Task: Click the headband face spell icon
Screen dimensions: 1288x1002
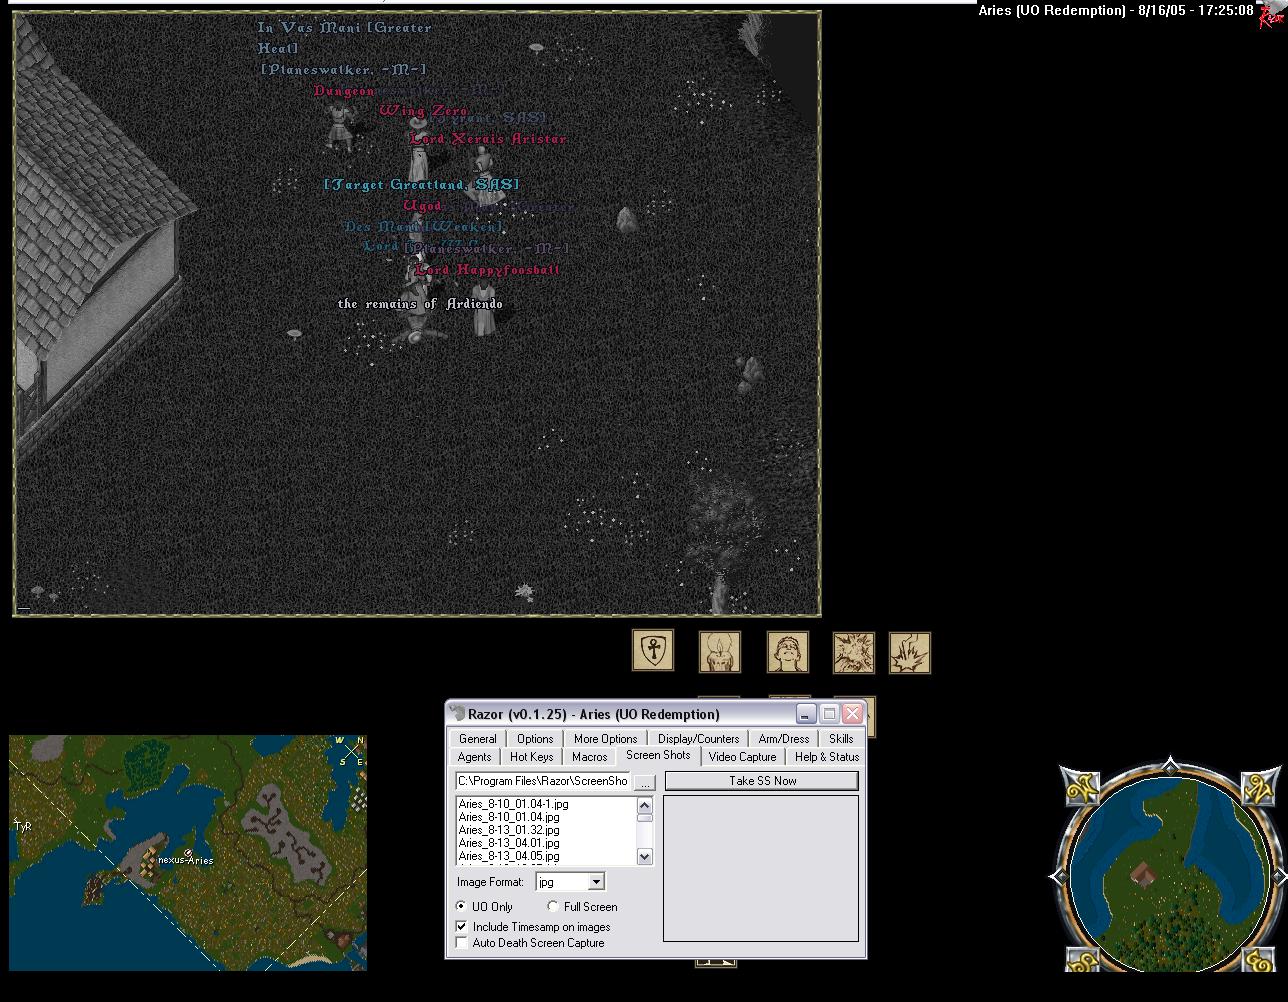Action: pos(787,652)
